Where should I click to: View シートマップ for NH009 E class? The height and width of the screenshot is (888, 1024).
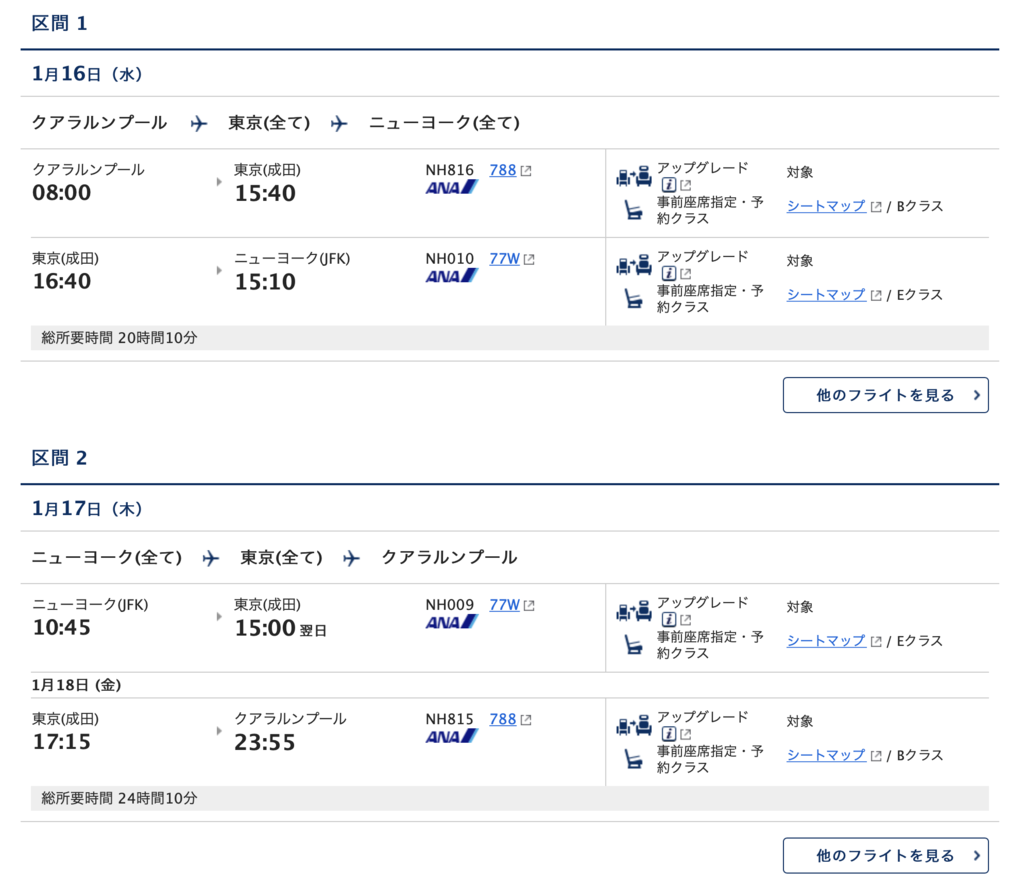(x=826, y=641)
